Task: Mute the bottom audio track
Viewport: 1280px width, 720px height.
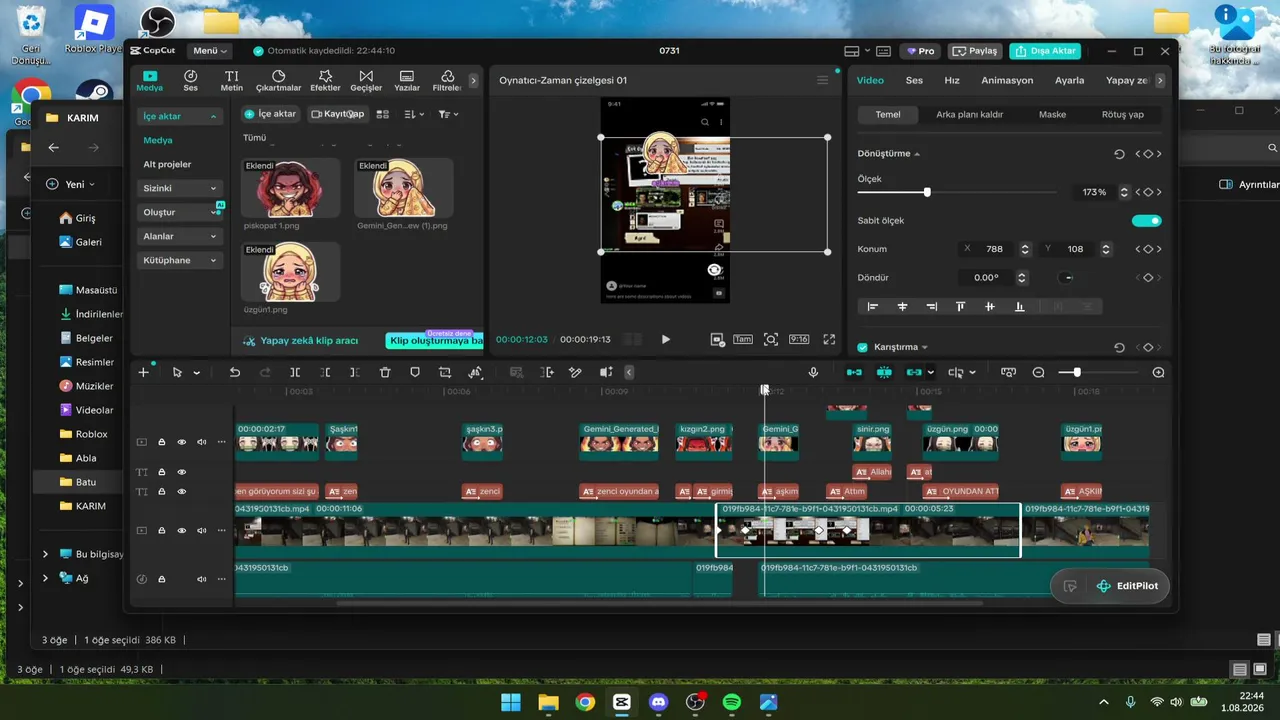Action: [202, 579]
